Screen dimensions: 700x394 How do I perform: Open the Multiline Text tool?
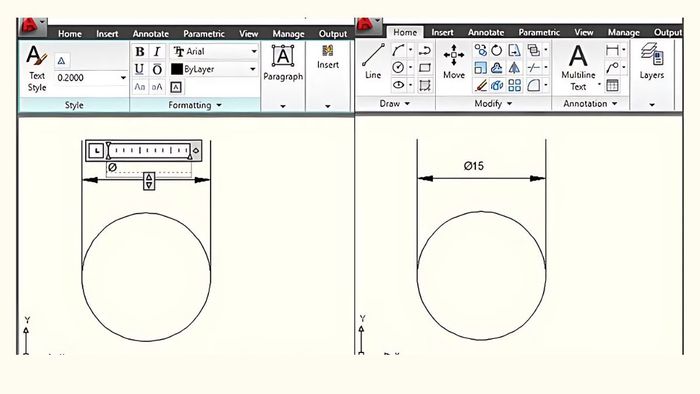click(x=578, y=67)
